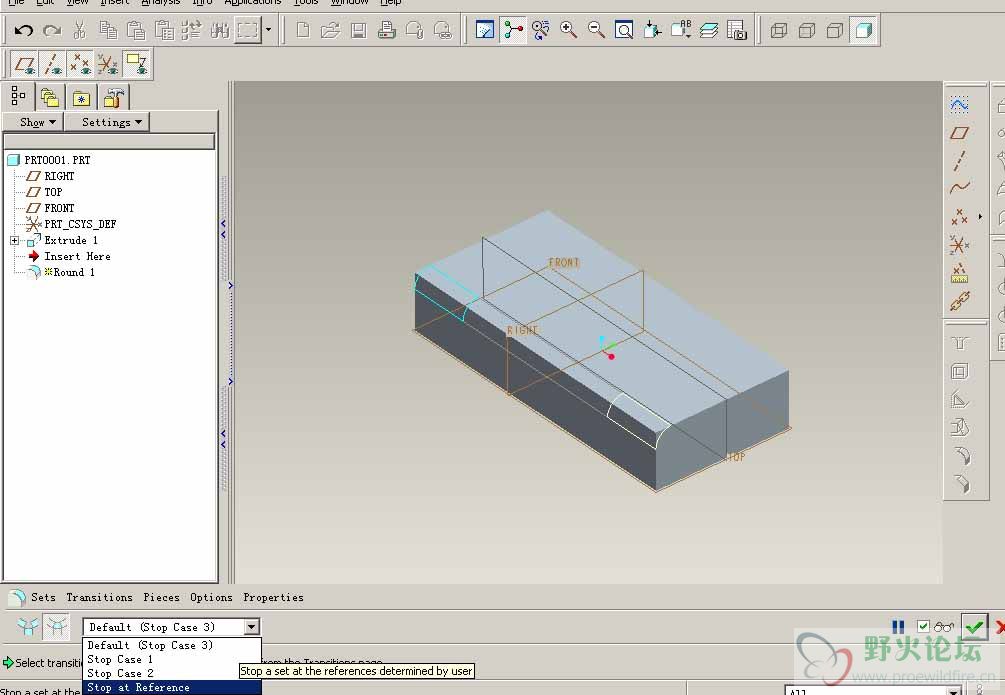
Task: Open the Options panel
Action: coord(211,597)
